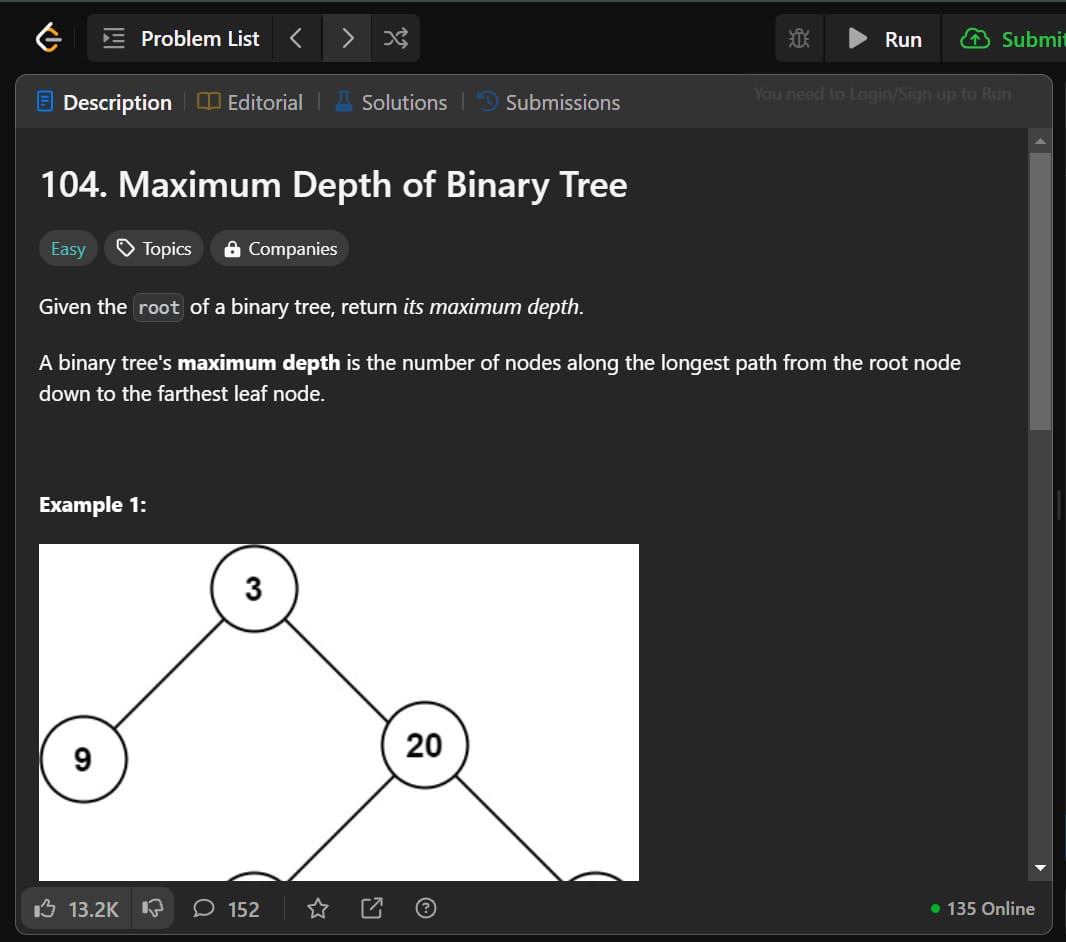1066x942 pixels.
Task: Star this problem as favorite
Action: click(317, 909)
